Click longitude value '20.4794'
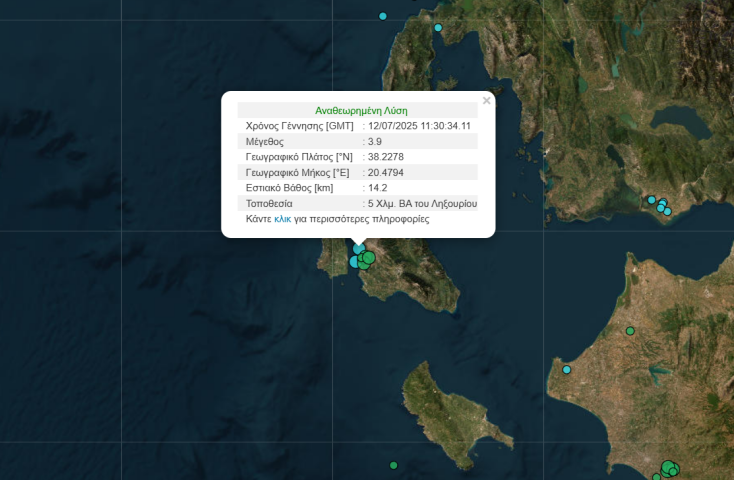The width and height of the screenshot is (734, 480). (386, 172)
